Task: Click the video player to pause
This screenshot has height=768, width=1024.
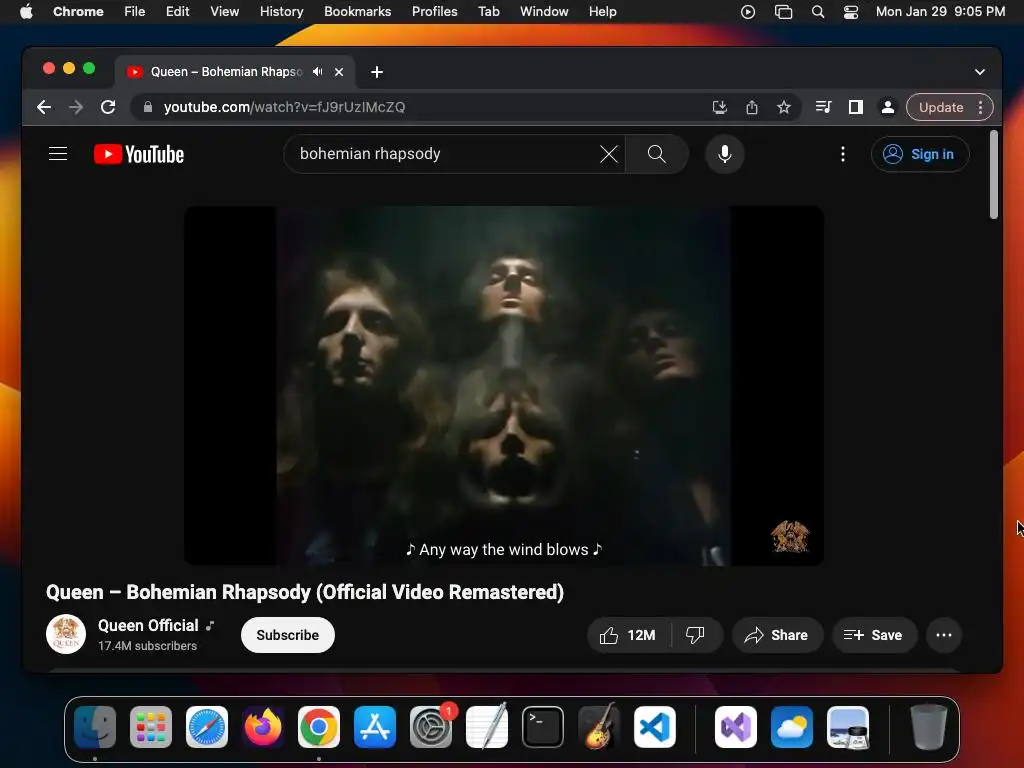Action: (x=504, y=385)
